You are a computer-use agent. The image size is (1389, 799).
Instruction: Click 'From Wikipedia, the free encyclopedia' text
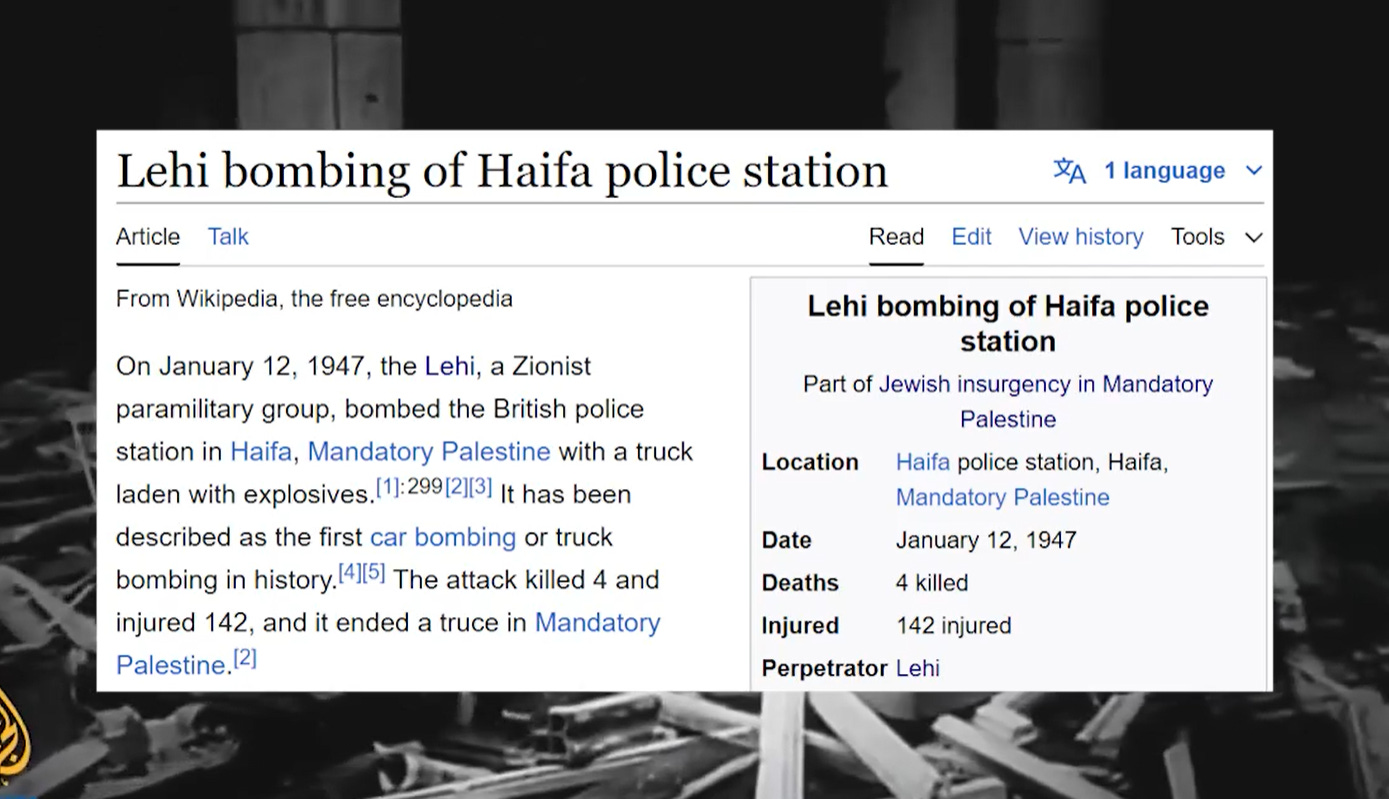click(x=314, y=299)
